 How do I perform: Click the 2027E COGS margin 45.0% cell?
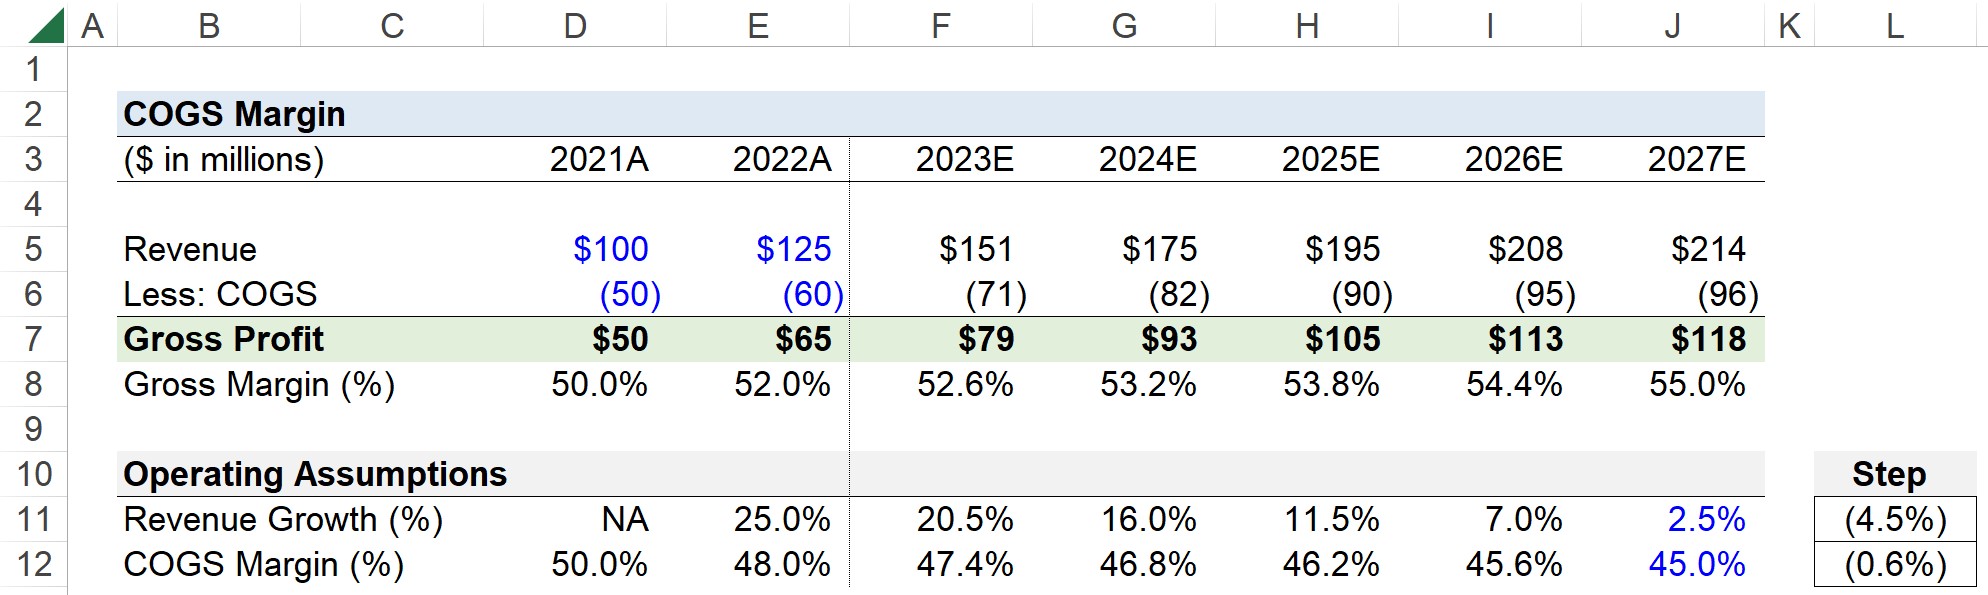[x=1673, y=564]
